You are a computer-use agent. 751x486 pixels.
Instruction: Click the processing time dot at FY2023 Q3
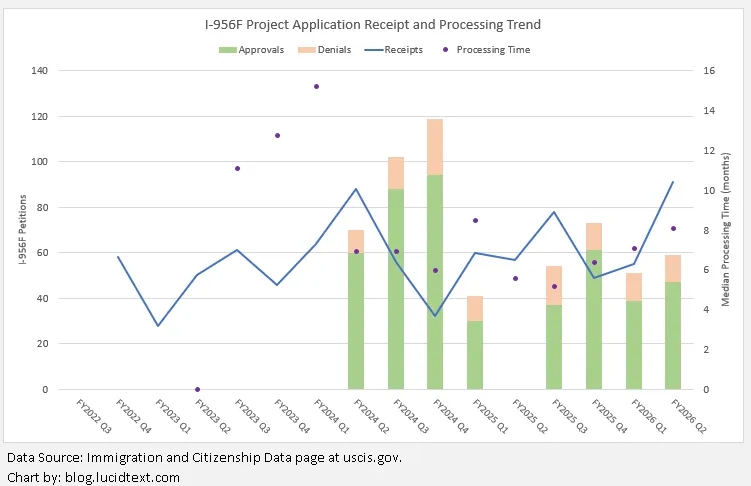pos(238,169)
